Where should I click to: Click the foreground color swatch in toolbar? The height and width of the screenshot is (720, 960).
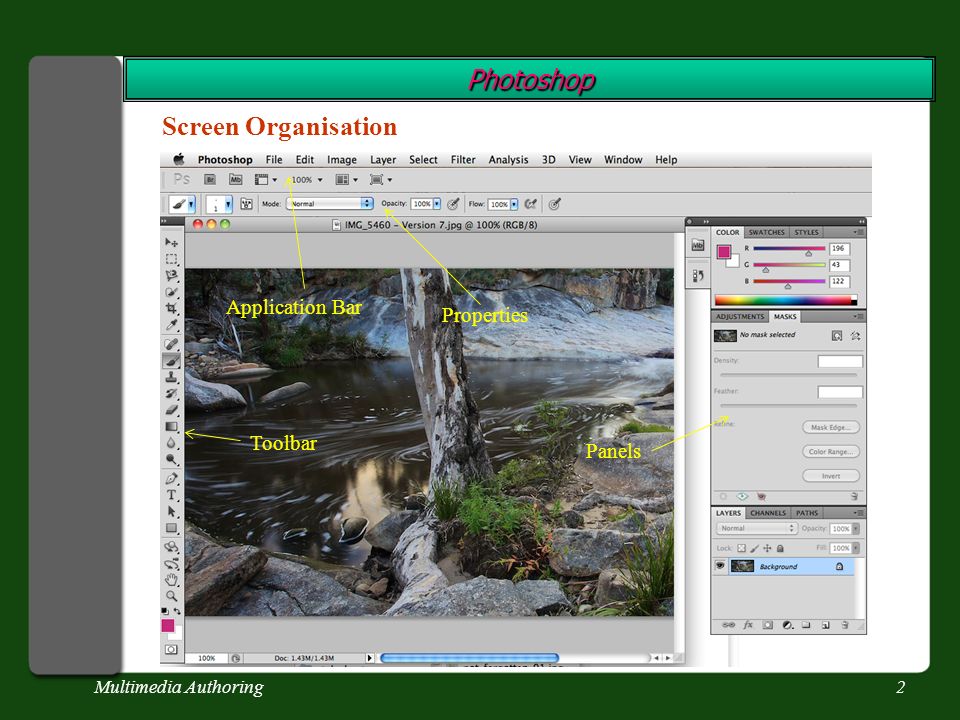coord(168,625)
